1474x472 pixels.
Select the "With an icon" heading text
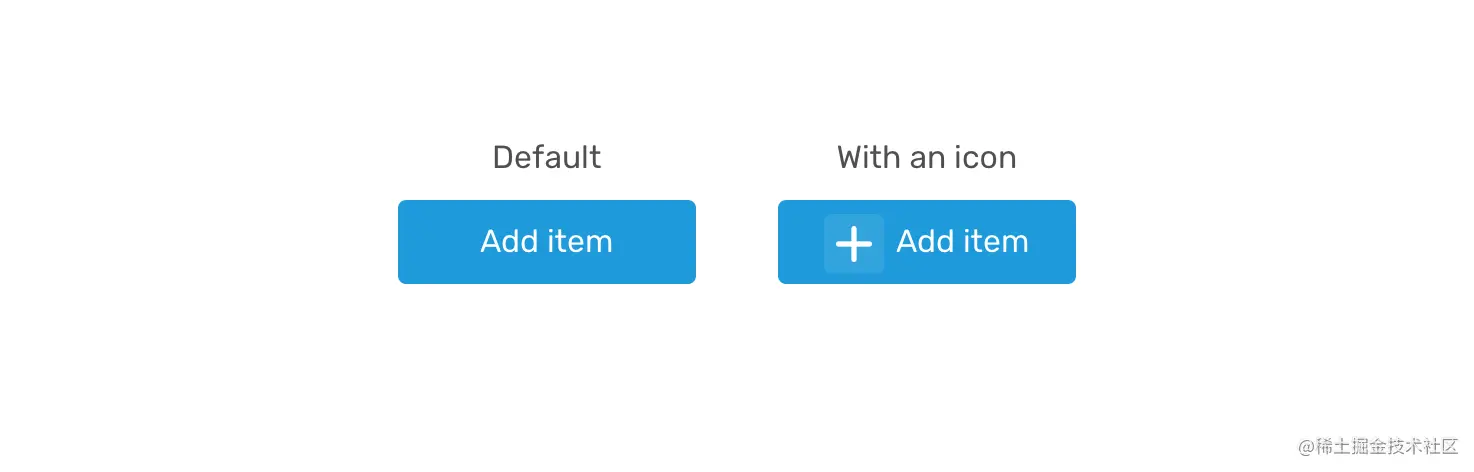coord(927,157)
